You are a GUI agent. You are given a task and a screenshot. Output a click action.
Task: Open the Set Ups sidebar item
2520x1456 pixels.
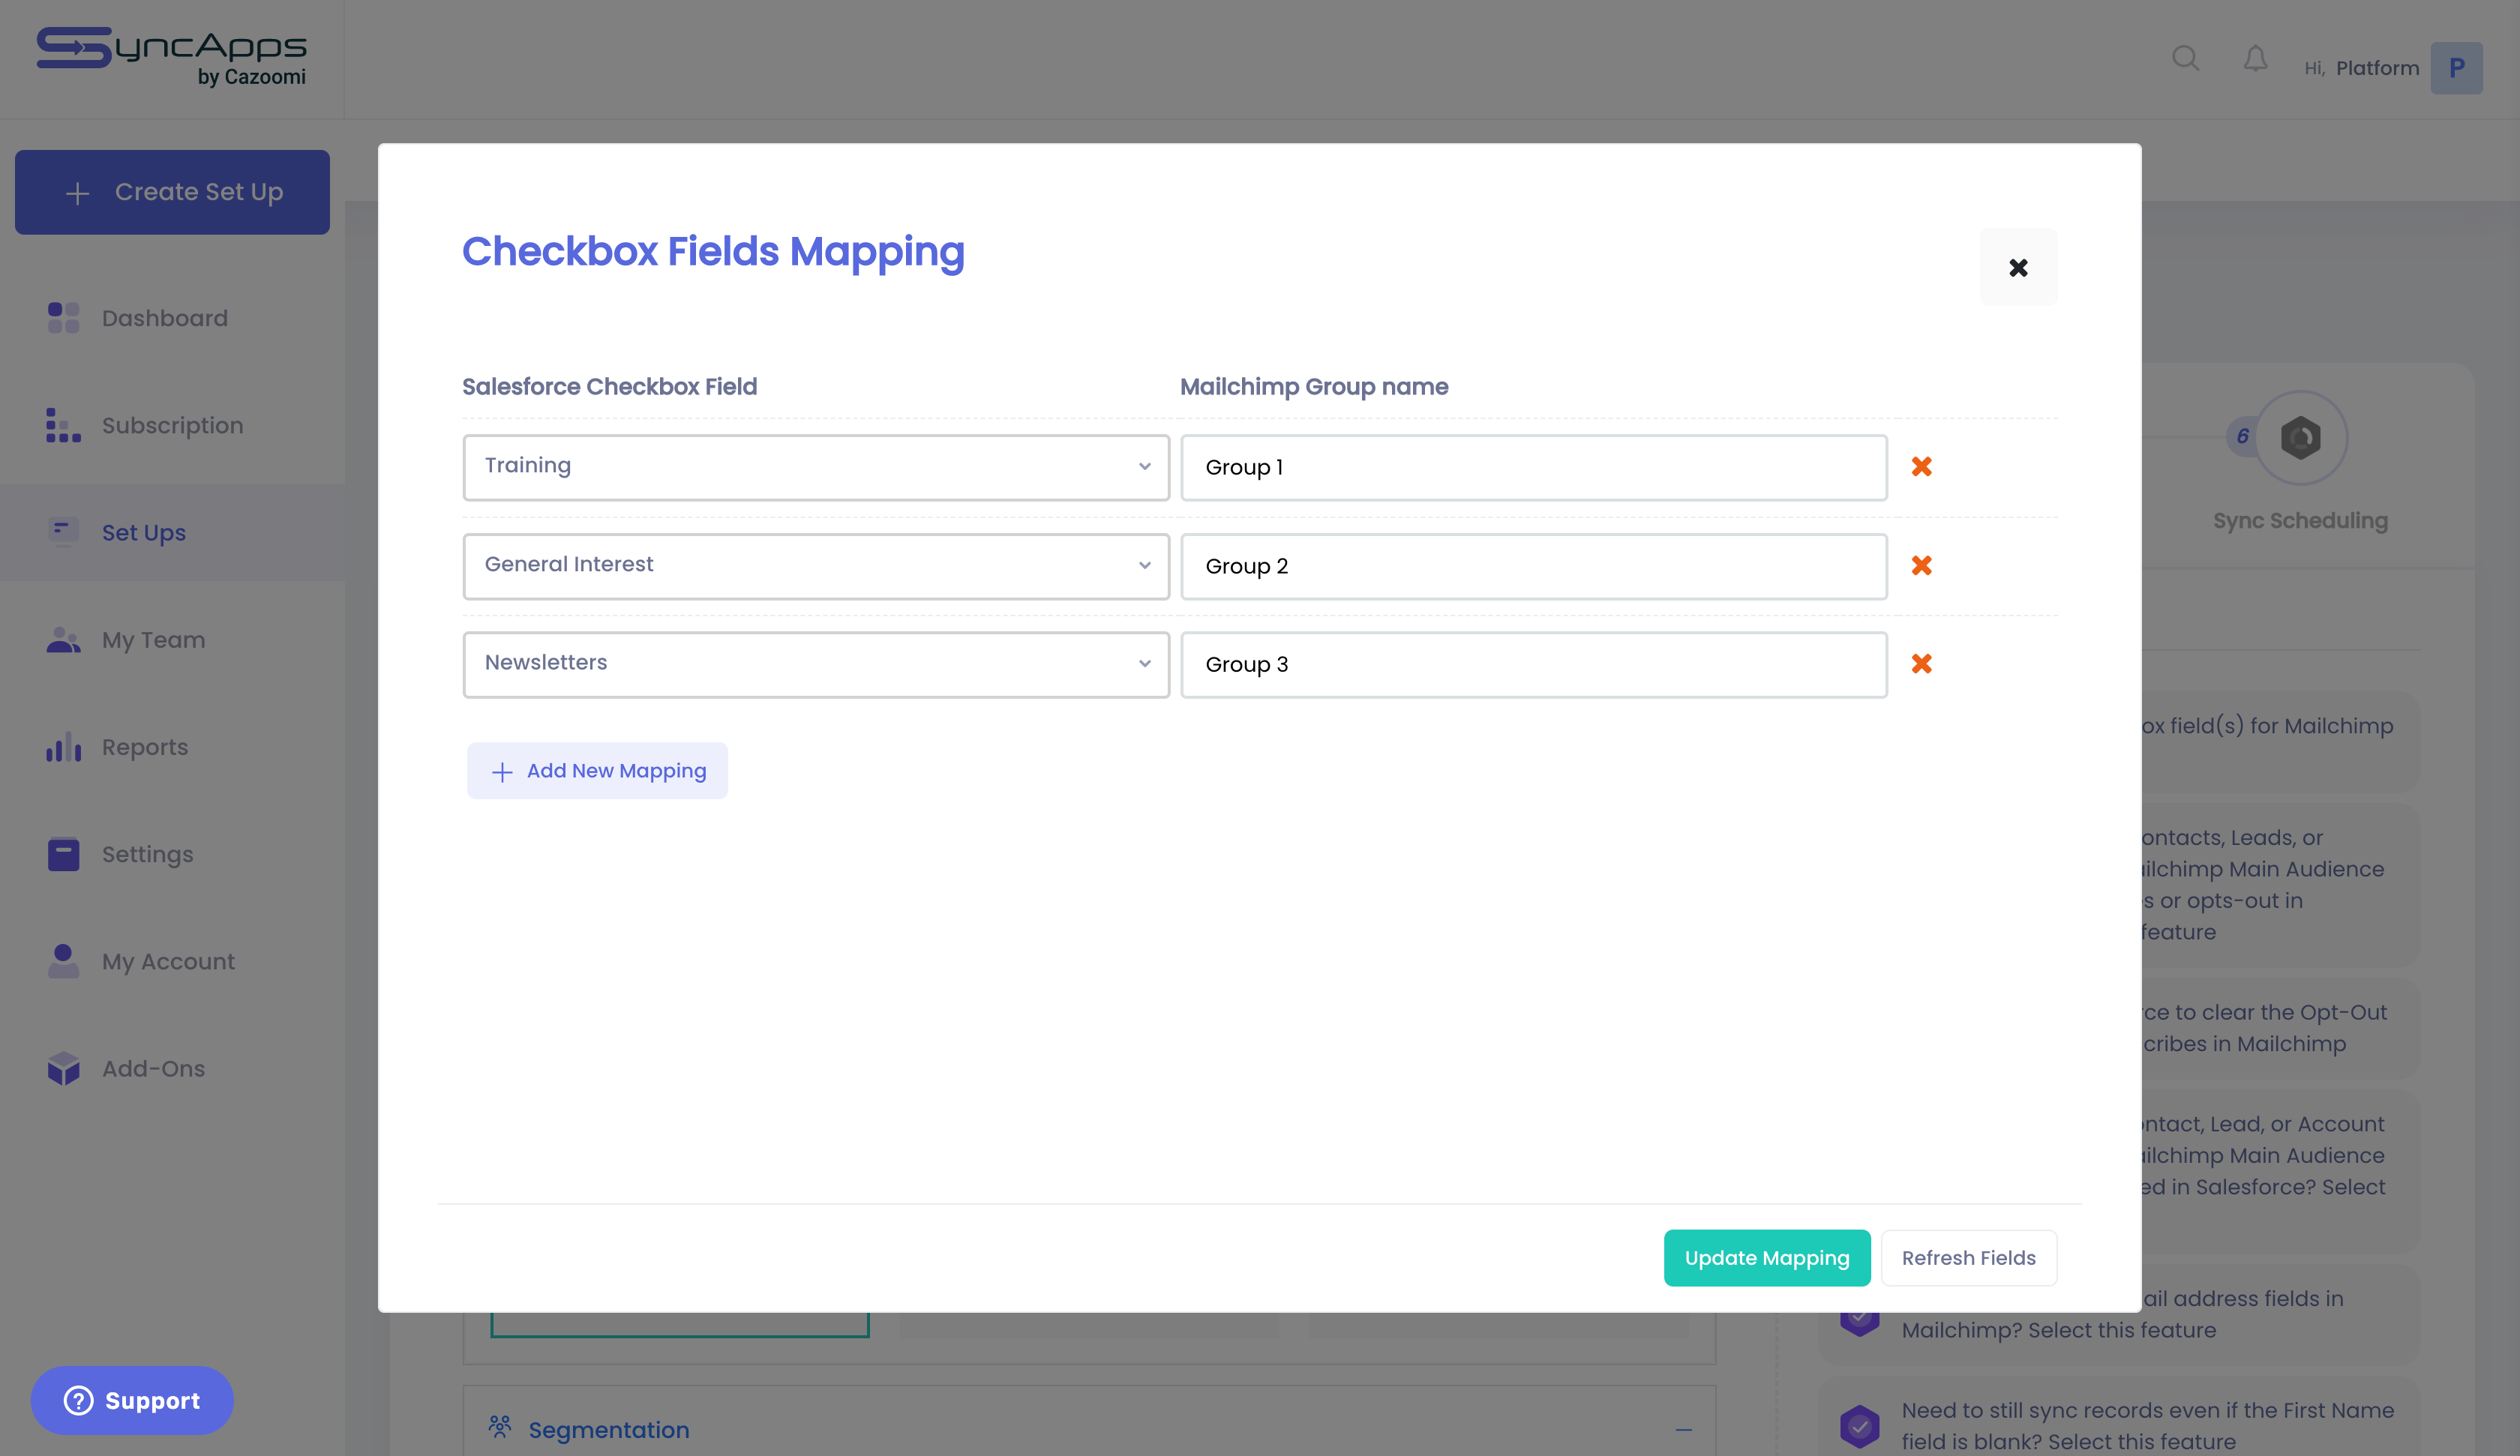[x=172, y=533]
